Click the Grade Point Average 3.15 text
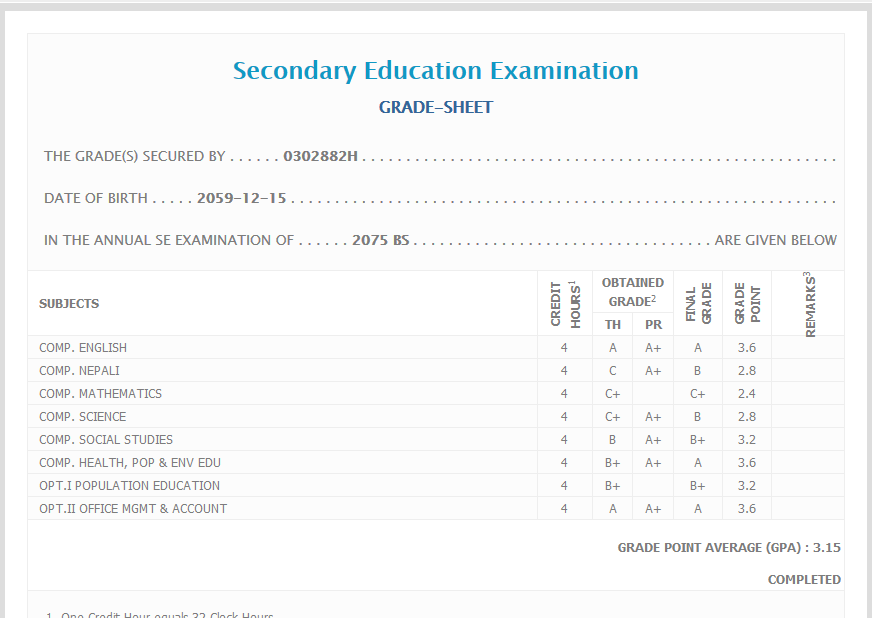This screenshot has height=618, width=872. [x=728, y=548]
